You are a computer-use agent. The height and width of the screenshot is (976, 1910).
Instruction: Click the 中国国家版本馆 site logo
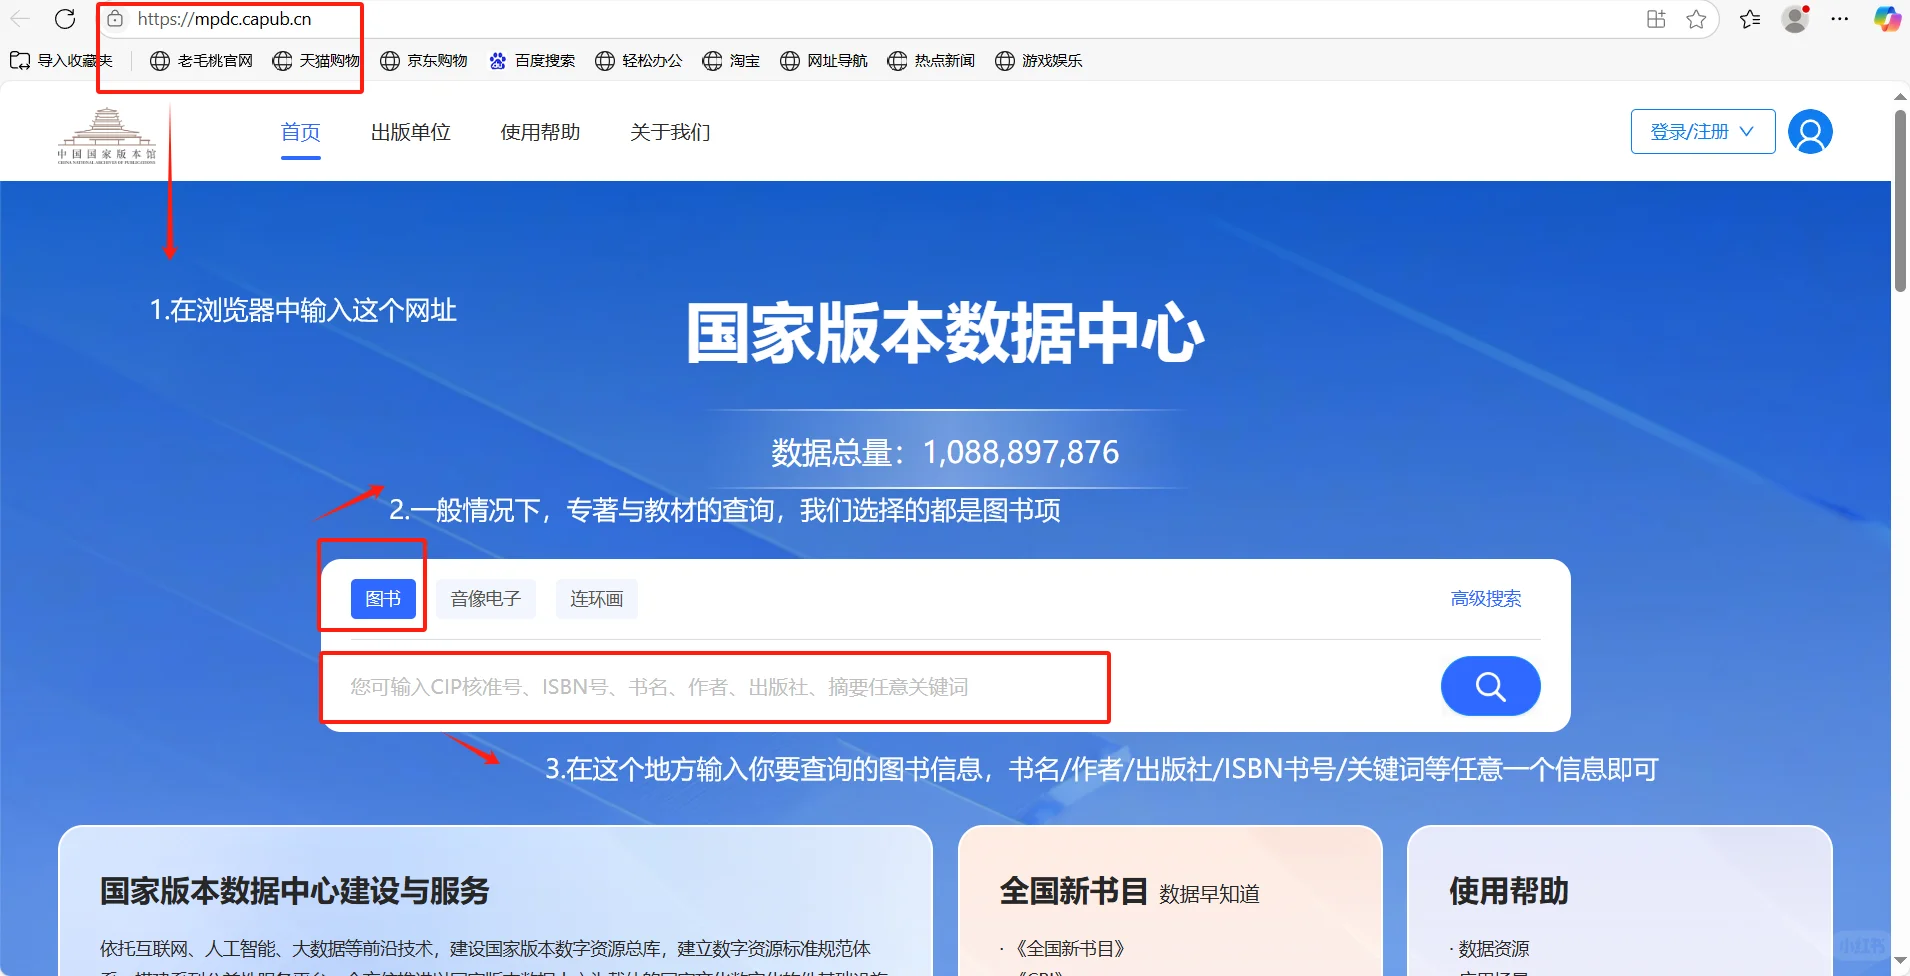point(107,134)
